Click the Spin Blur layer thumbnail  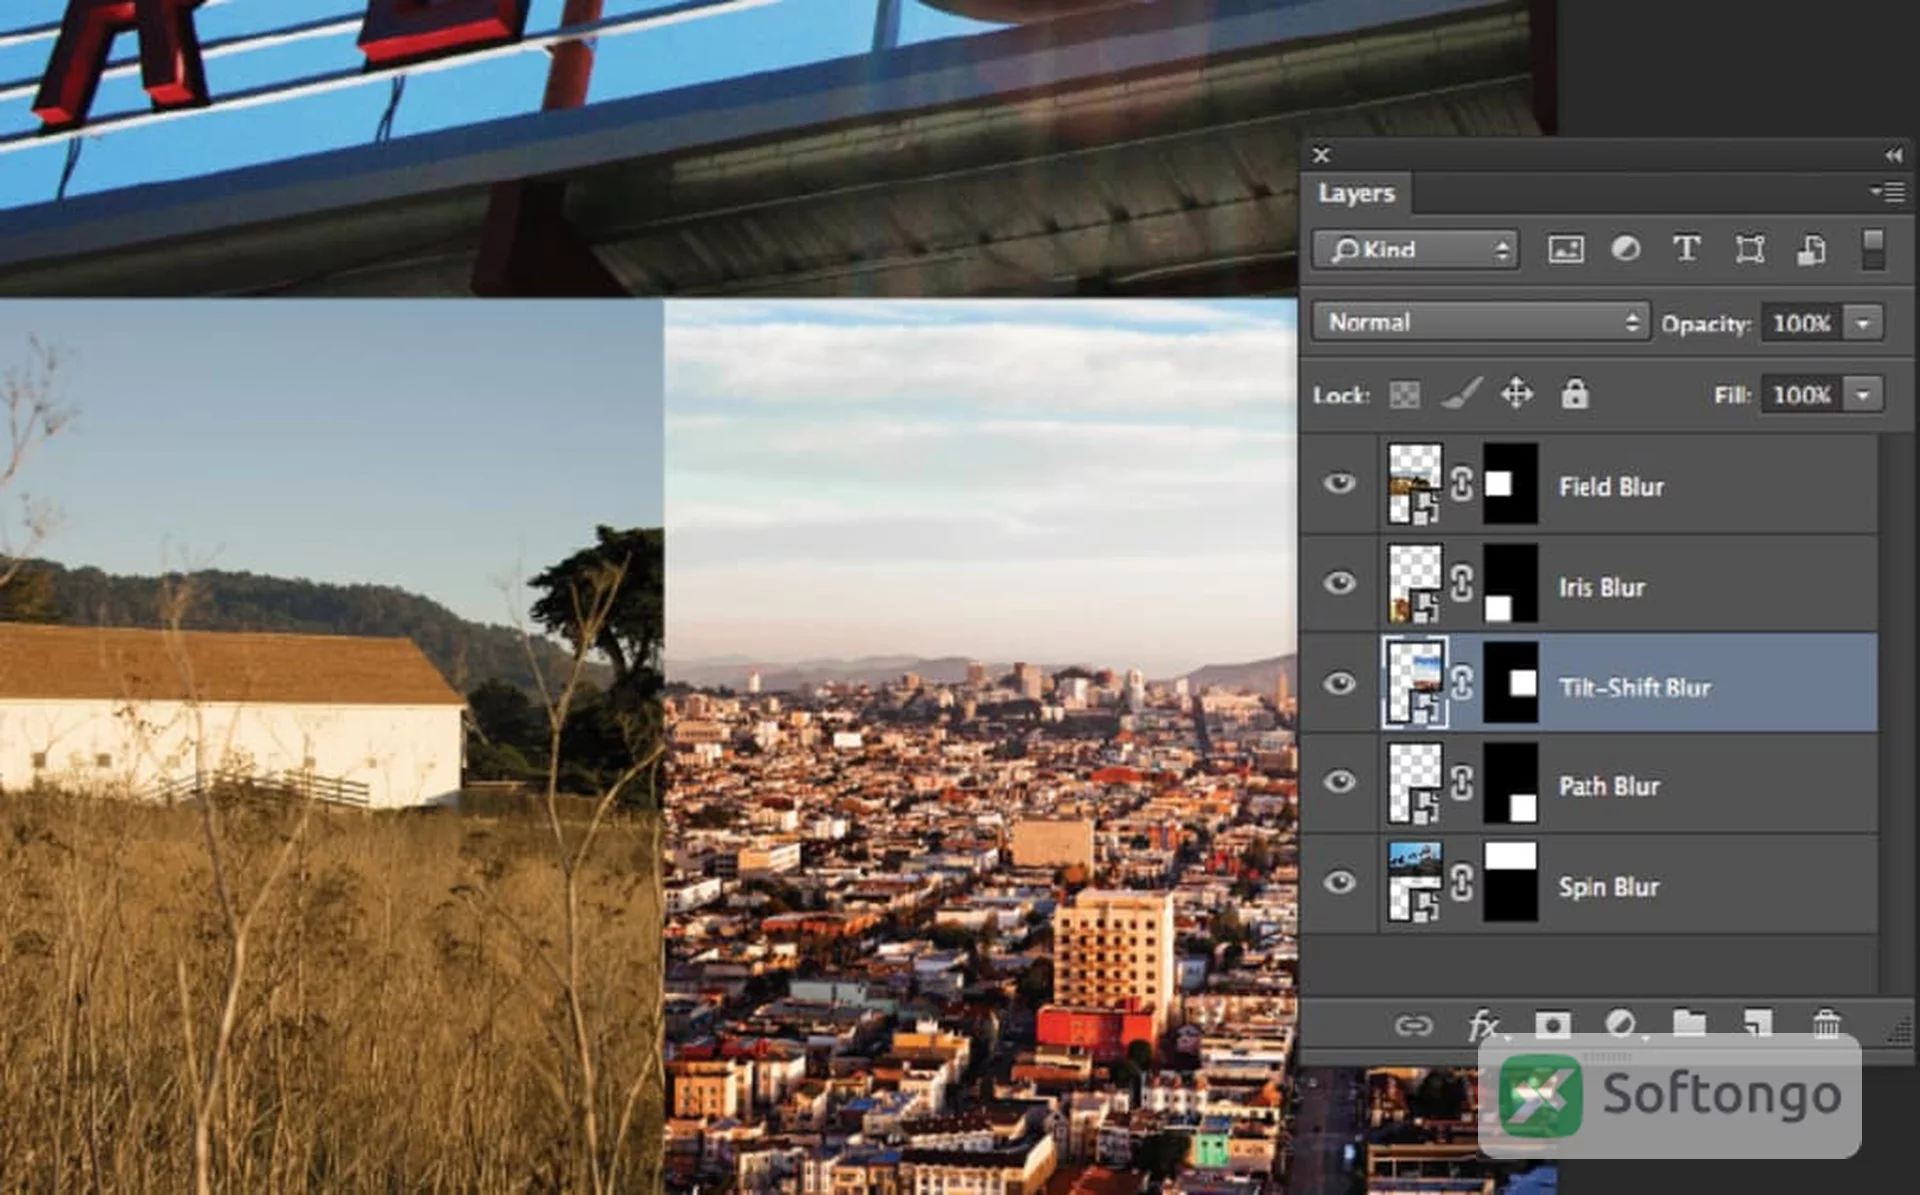pyautogui.click(x=1415, y=883)
